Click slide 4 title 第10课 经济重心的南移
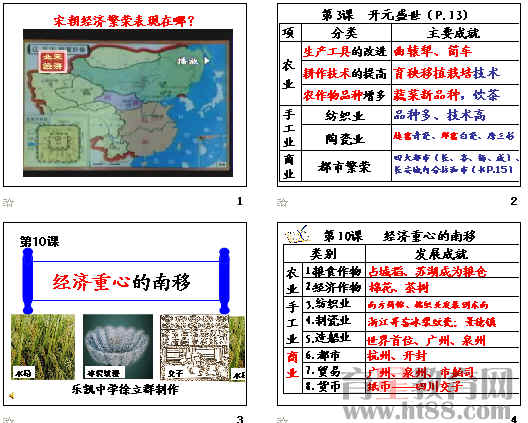The width and height of the screenshot is (528, 423). (399, 236)
